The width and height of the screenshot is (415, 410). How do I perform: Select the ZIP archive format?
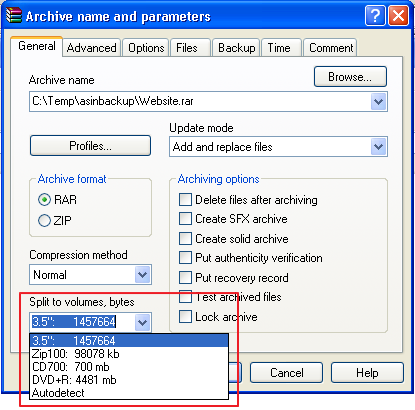tap(55, 220)
